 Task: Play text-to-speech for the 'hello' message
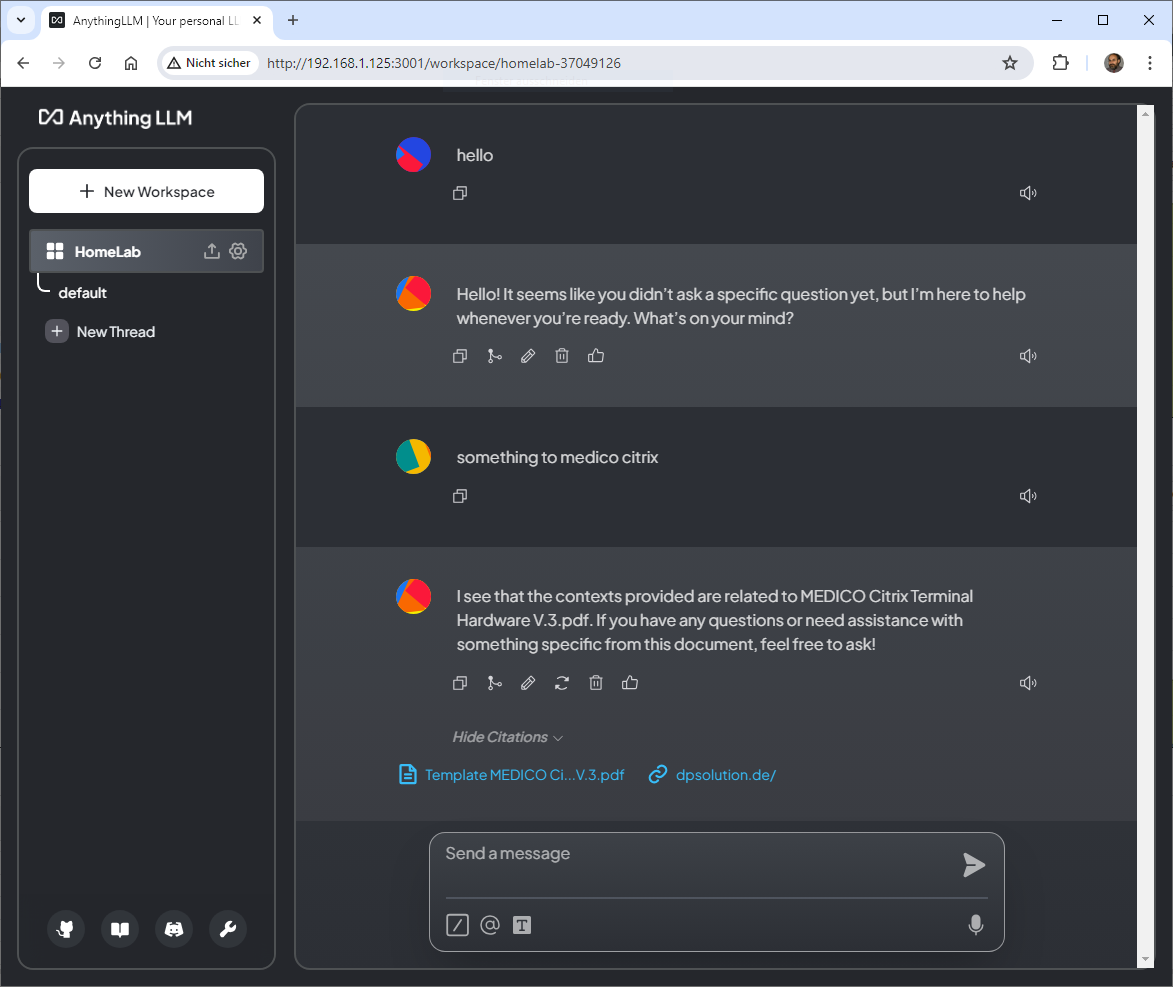coord(1027,193)
